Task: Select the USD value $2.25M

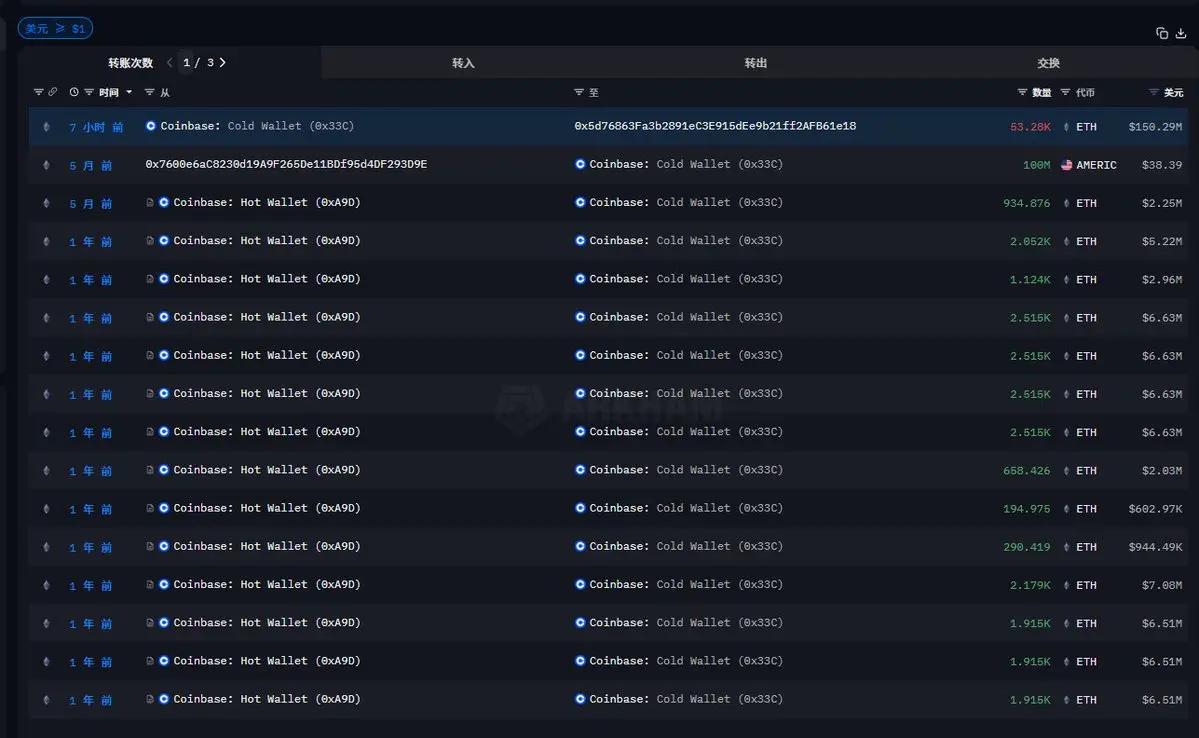Action: 1162,203
